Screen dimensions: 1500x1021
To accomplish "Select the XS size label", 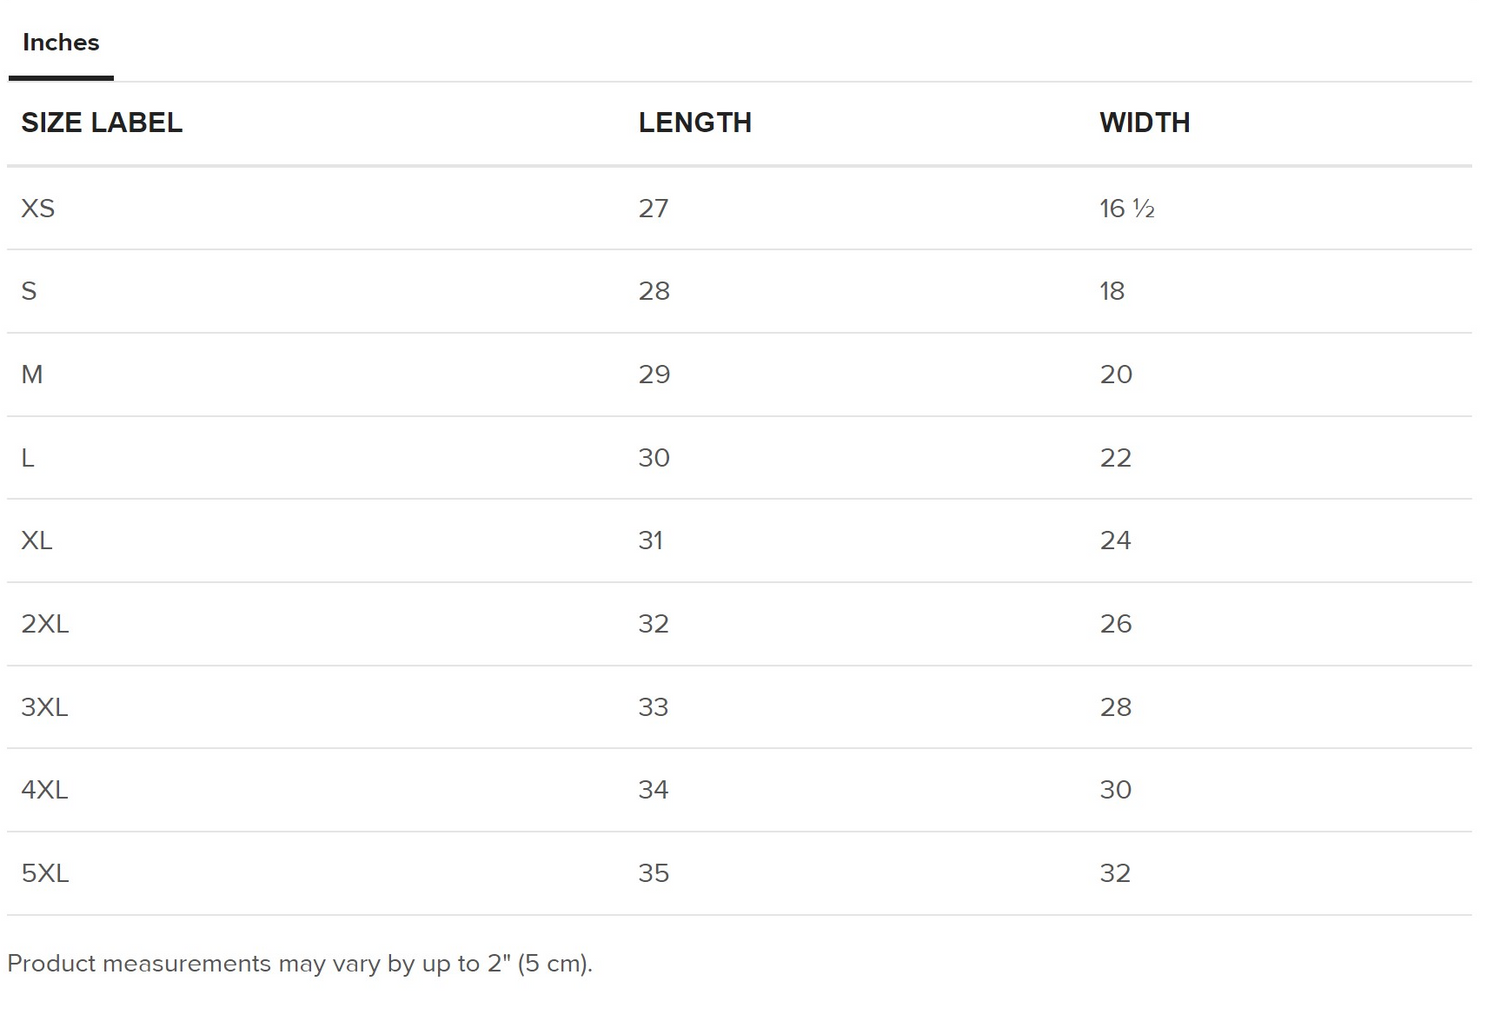I will pos(38,208).
